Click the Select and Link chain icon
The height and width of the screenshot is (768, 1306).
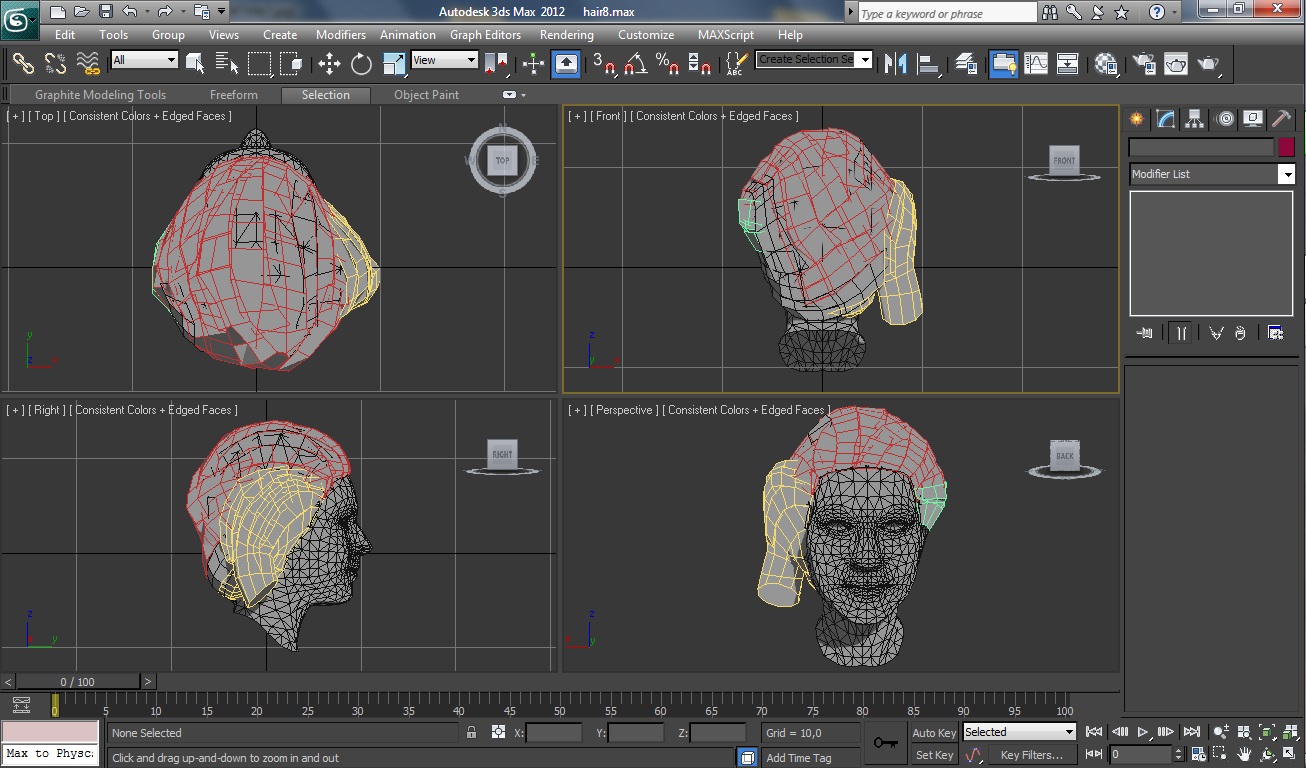click(x=23, y=64)
